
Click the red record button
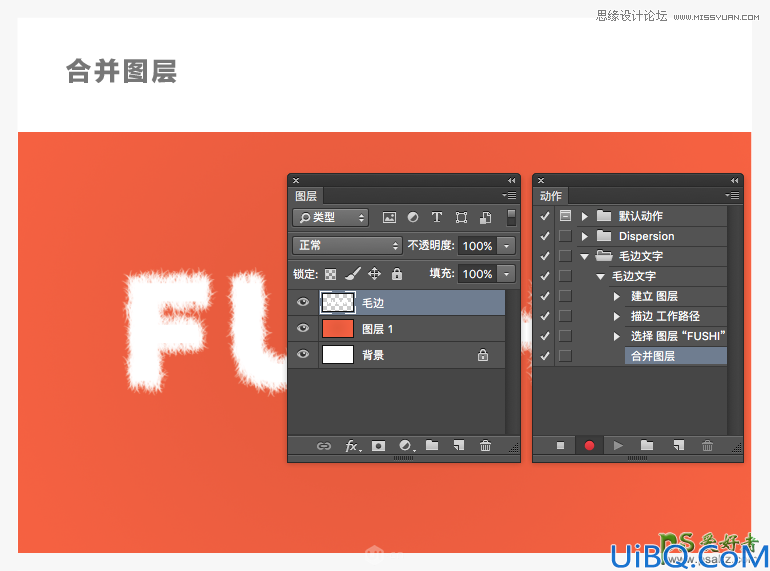(589, 445)
